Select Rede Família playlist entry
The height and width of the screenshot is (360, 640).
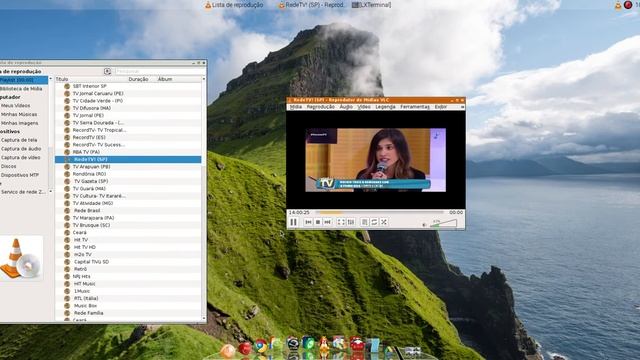point(128,313)
